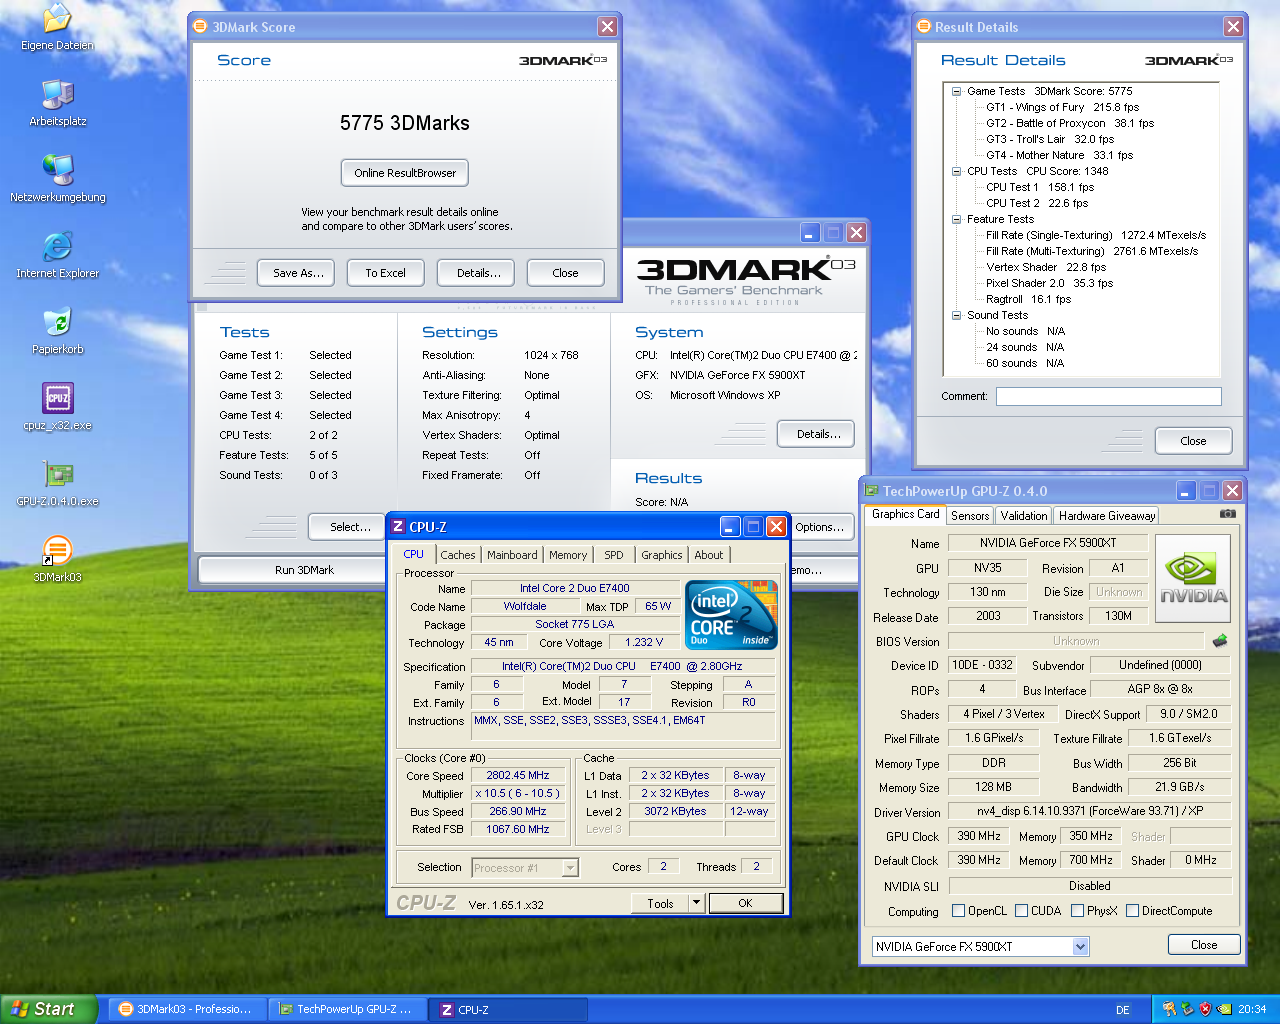Click OK button in CPU-Z
The width and height of the screenshot is (1280, 1024).
[746, 903]
